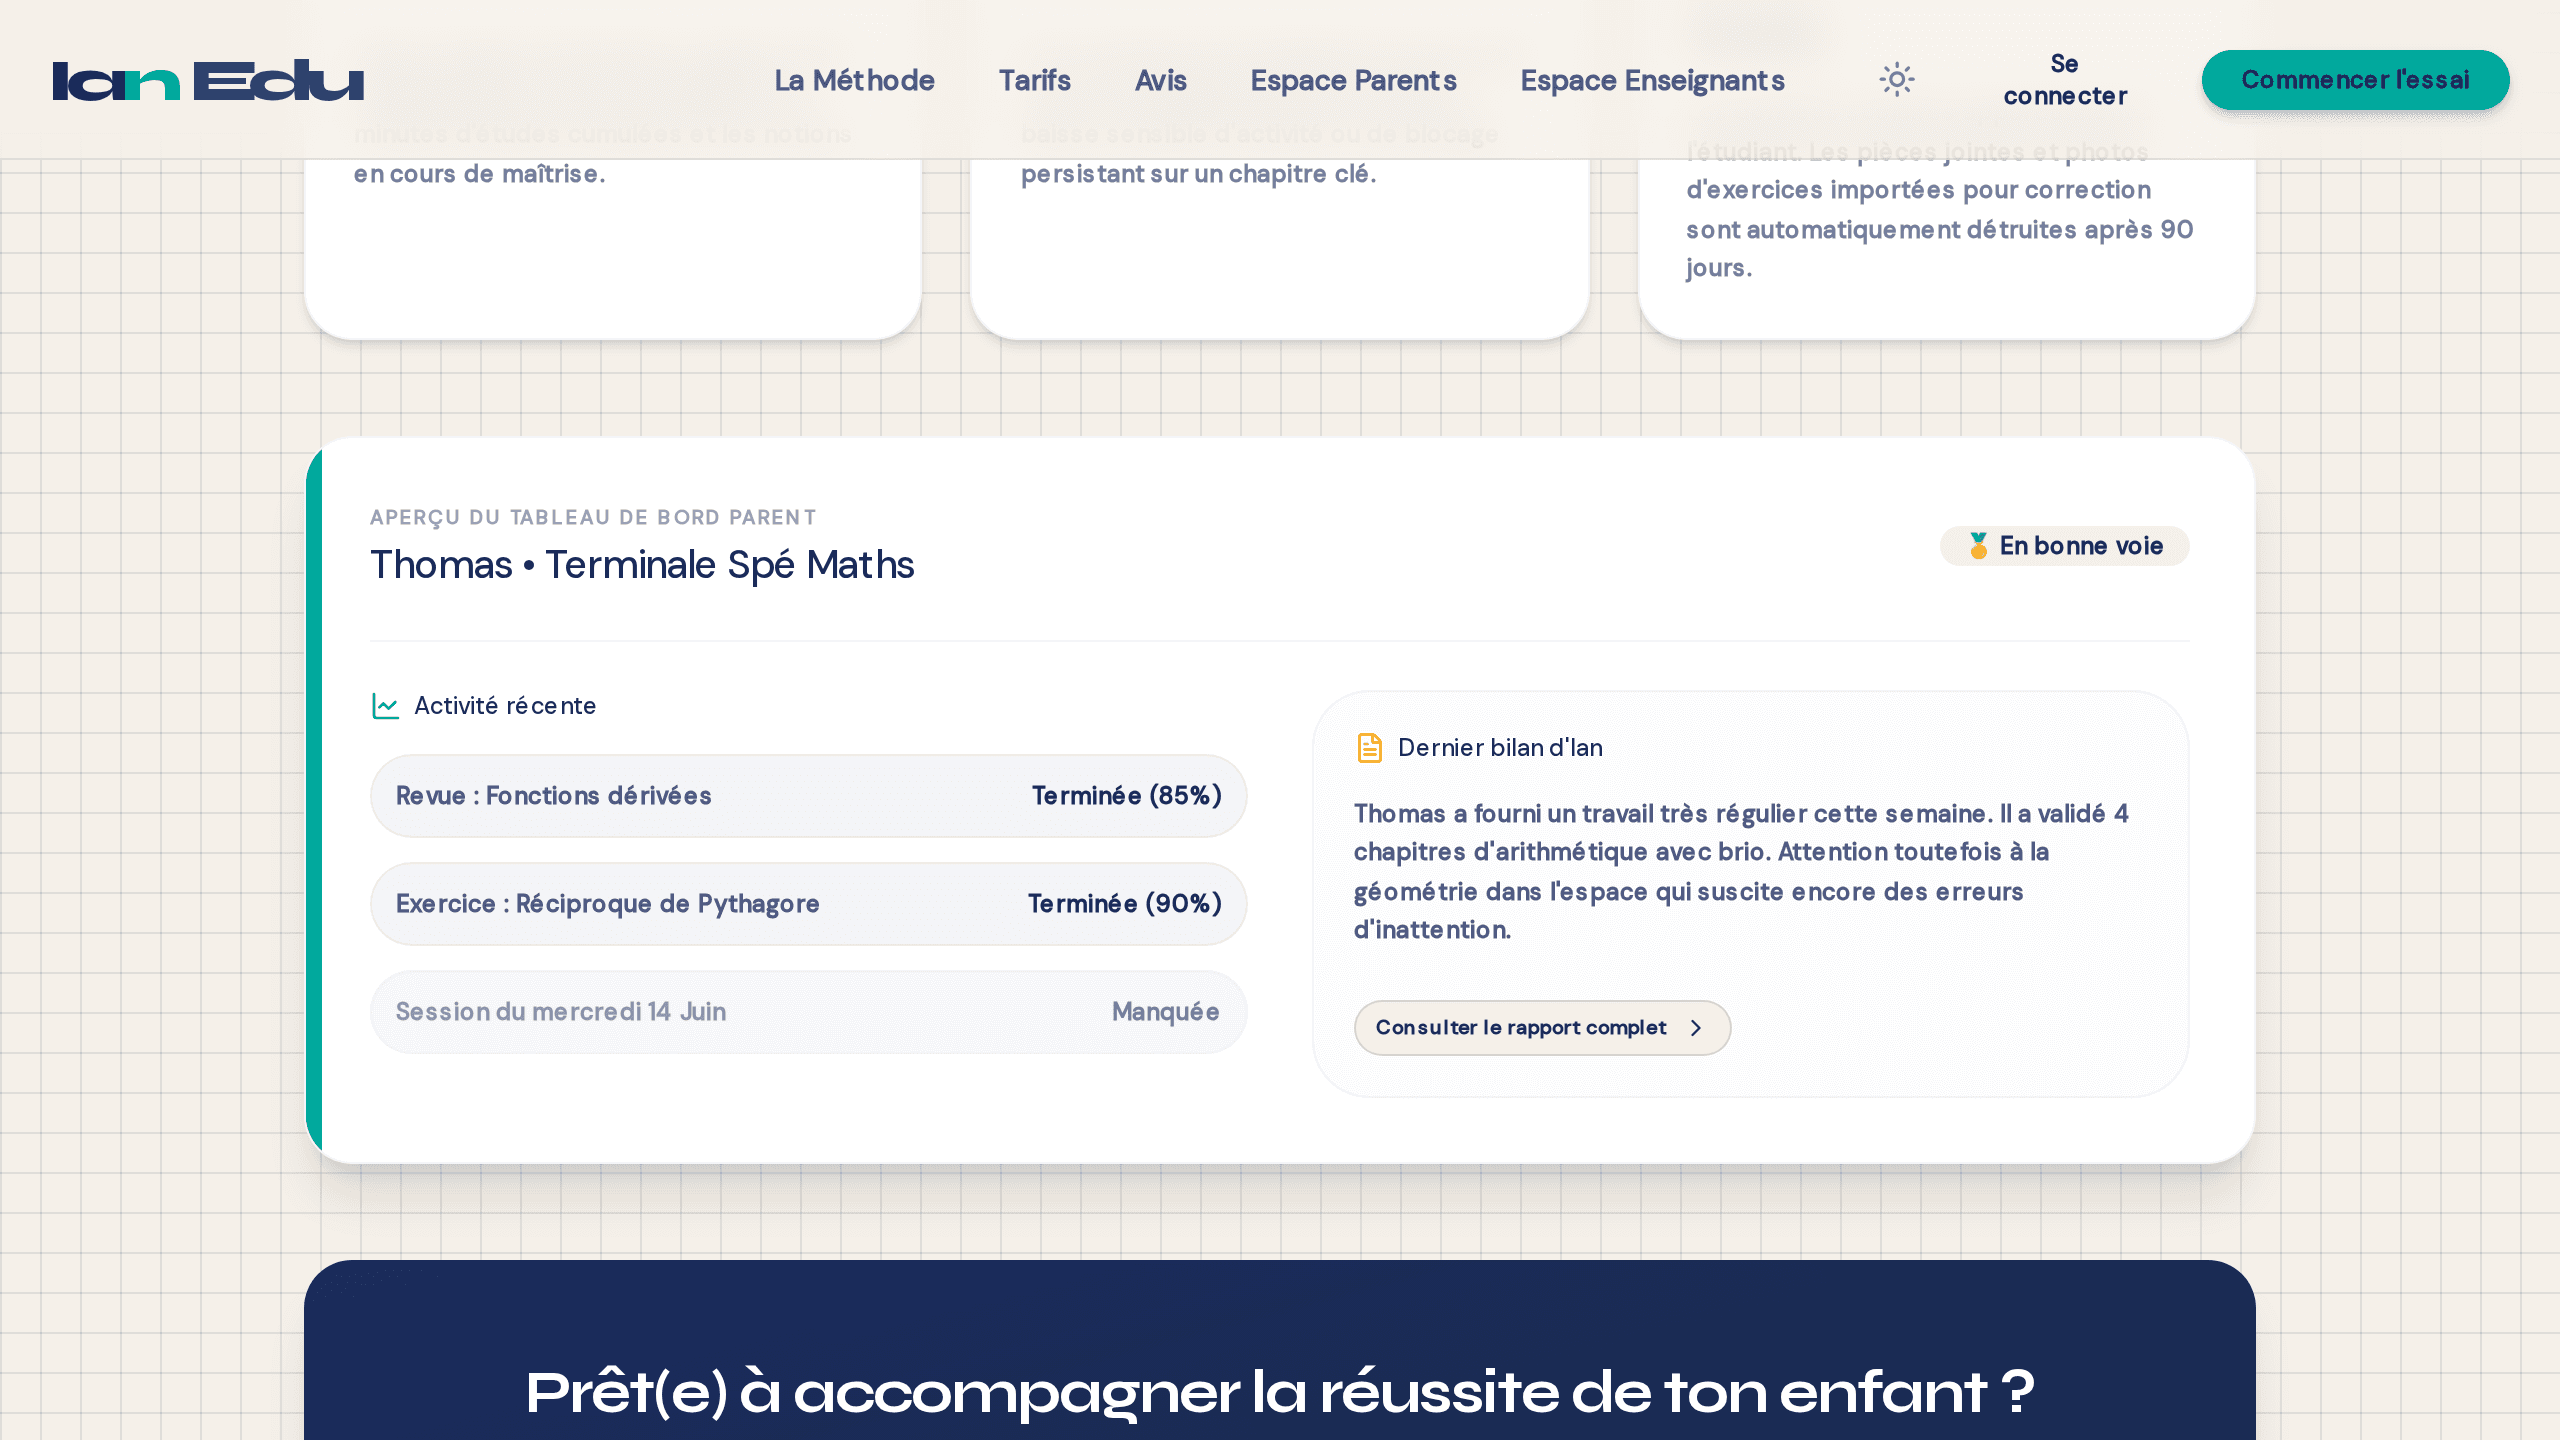
Task: Click chevron in Consulter le rapport complet
Action: coord(1695,1028)
